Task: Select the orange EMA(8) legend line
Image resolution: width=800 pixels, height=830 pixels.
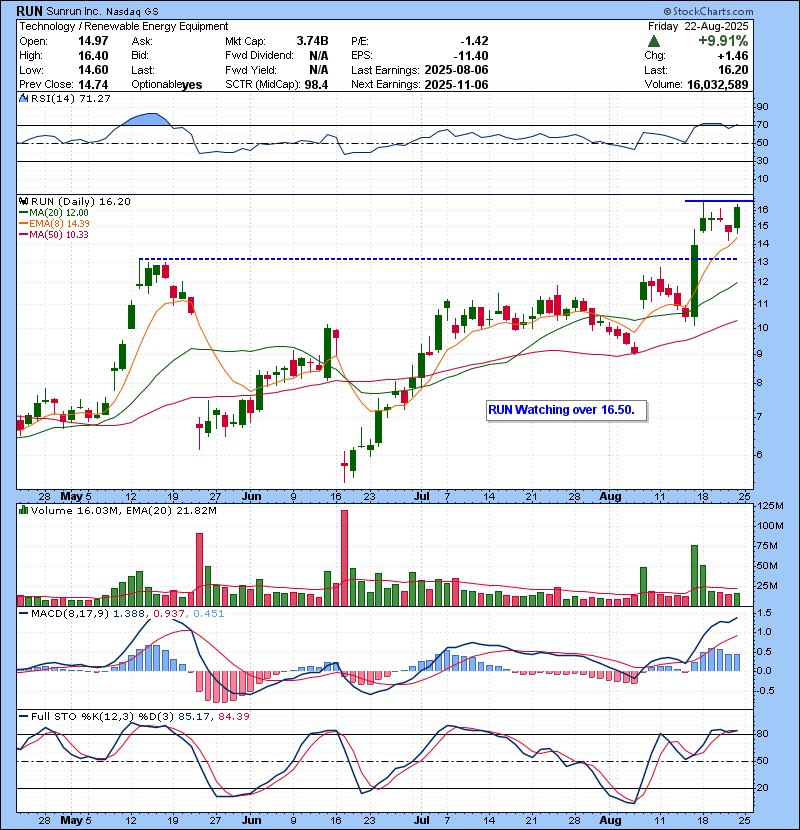Action: tap(23, 223)
